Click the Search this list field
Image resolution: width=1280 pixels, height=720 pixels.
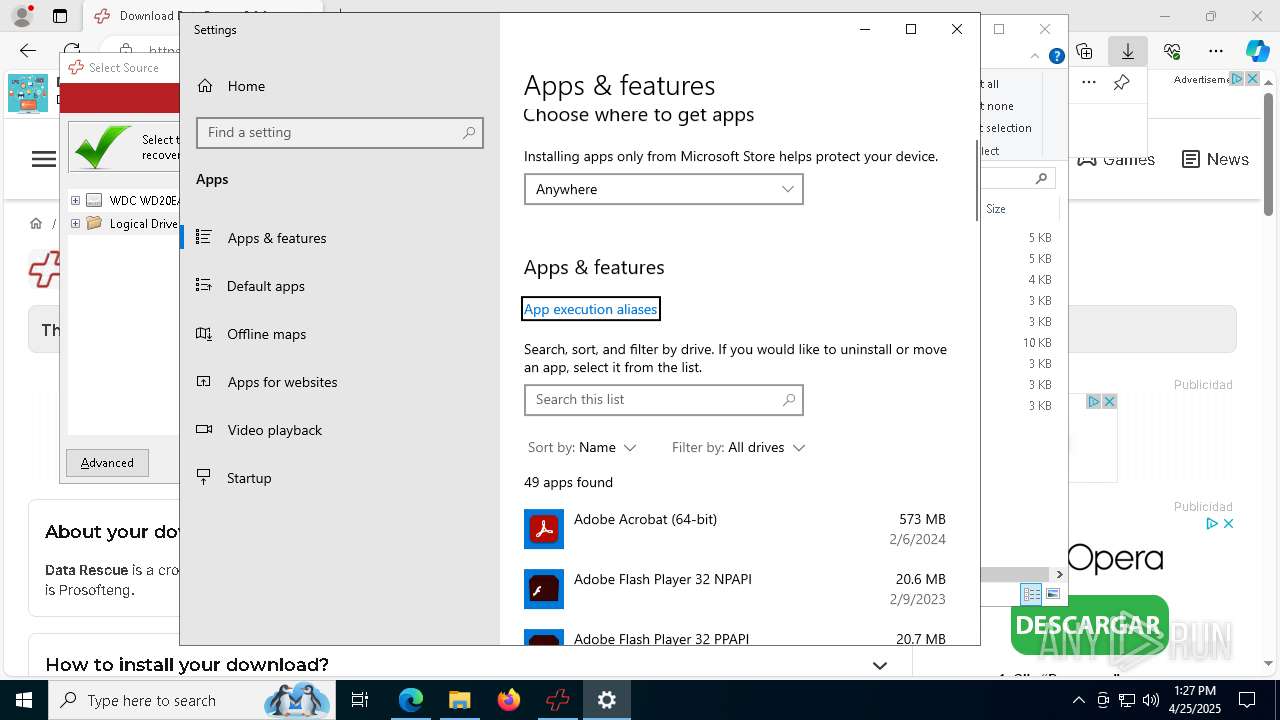point(664,400)
